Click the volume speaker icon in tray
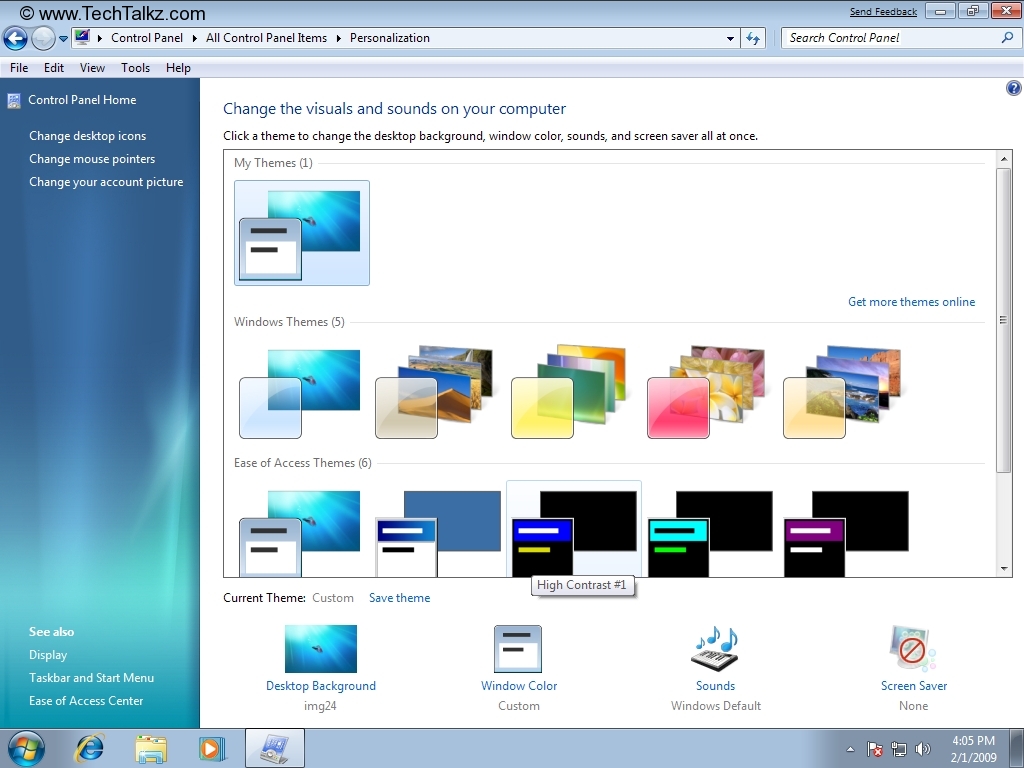This screenshot has height=768, width=1024. tap(922, 749)
